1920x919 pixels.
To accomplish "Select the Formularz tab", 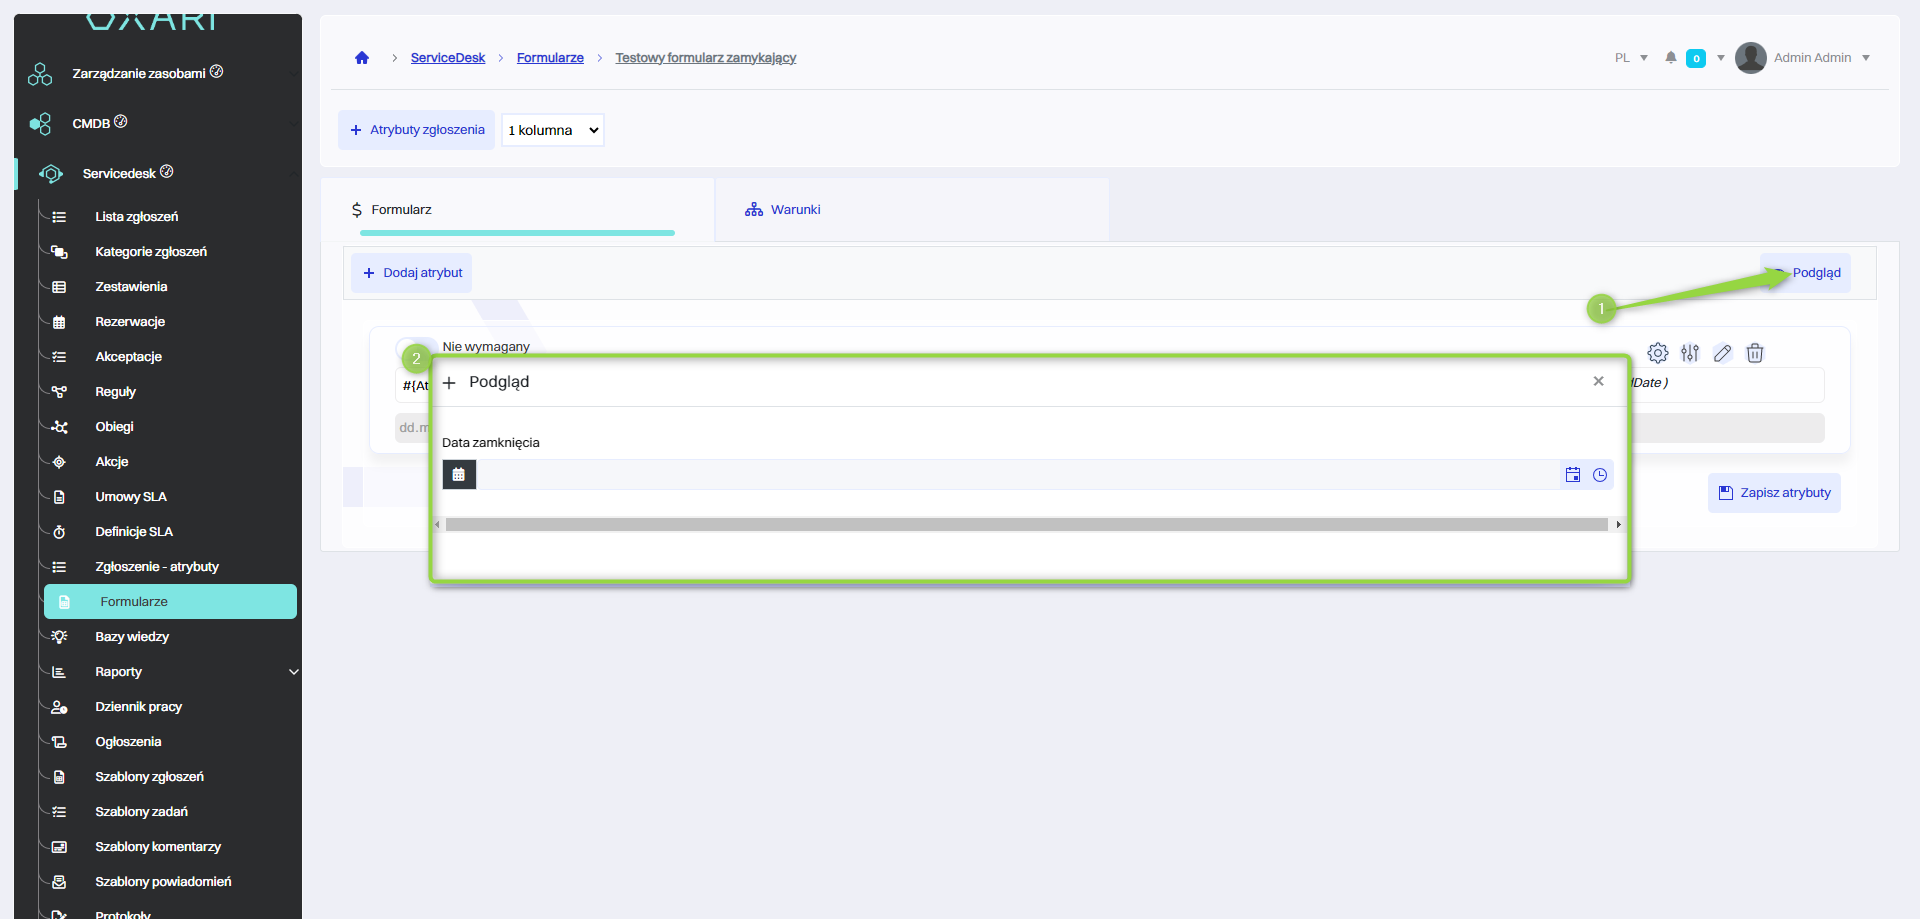I will 401,210.
